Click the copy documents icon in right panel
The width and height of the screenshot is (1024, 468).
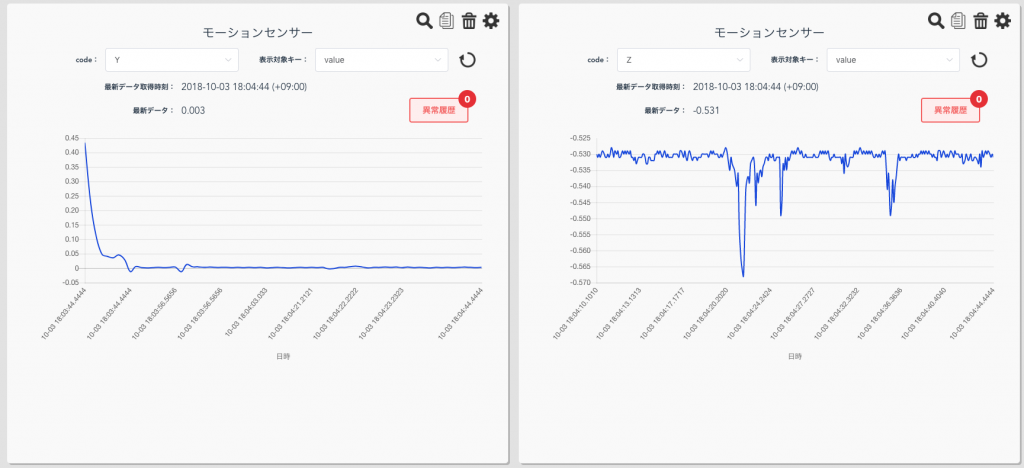[958, 20]
